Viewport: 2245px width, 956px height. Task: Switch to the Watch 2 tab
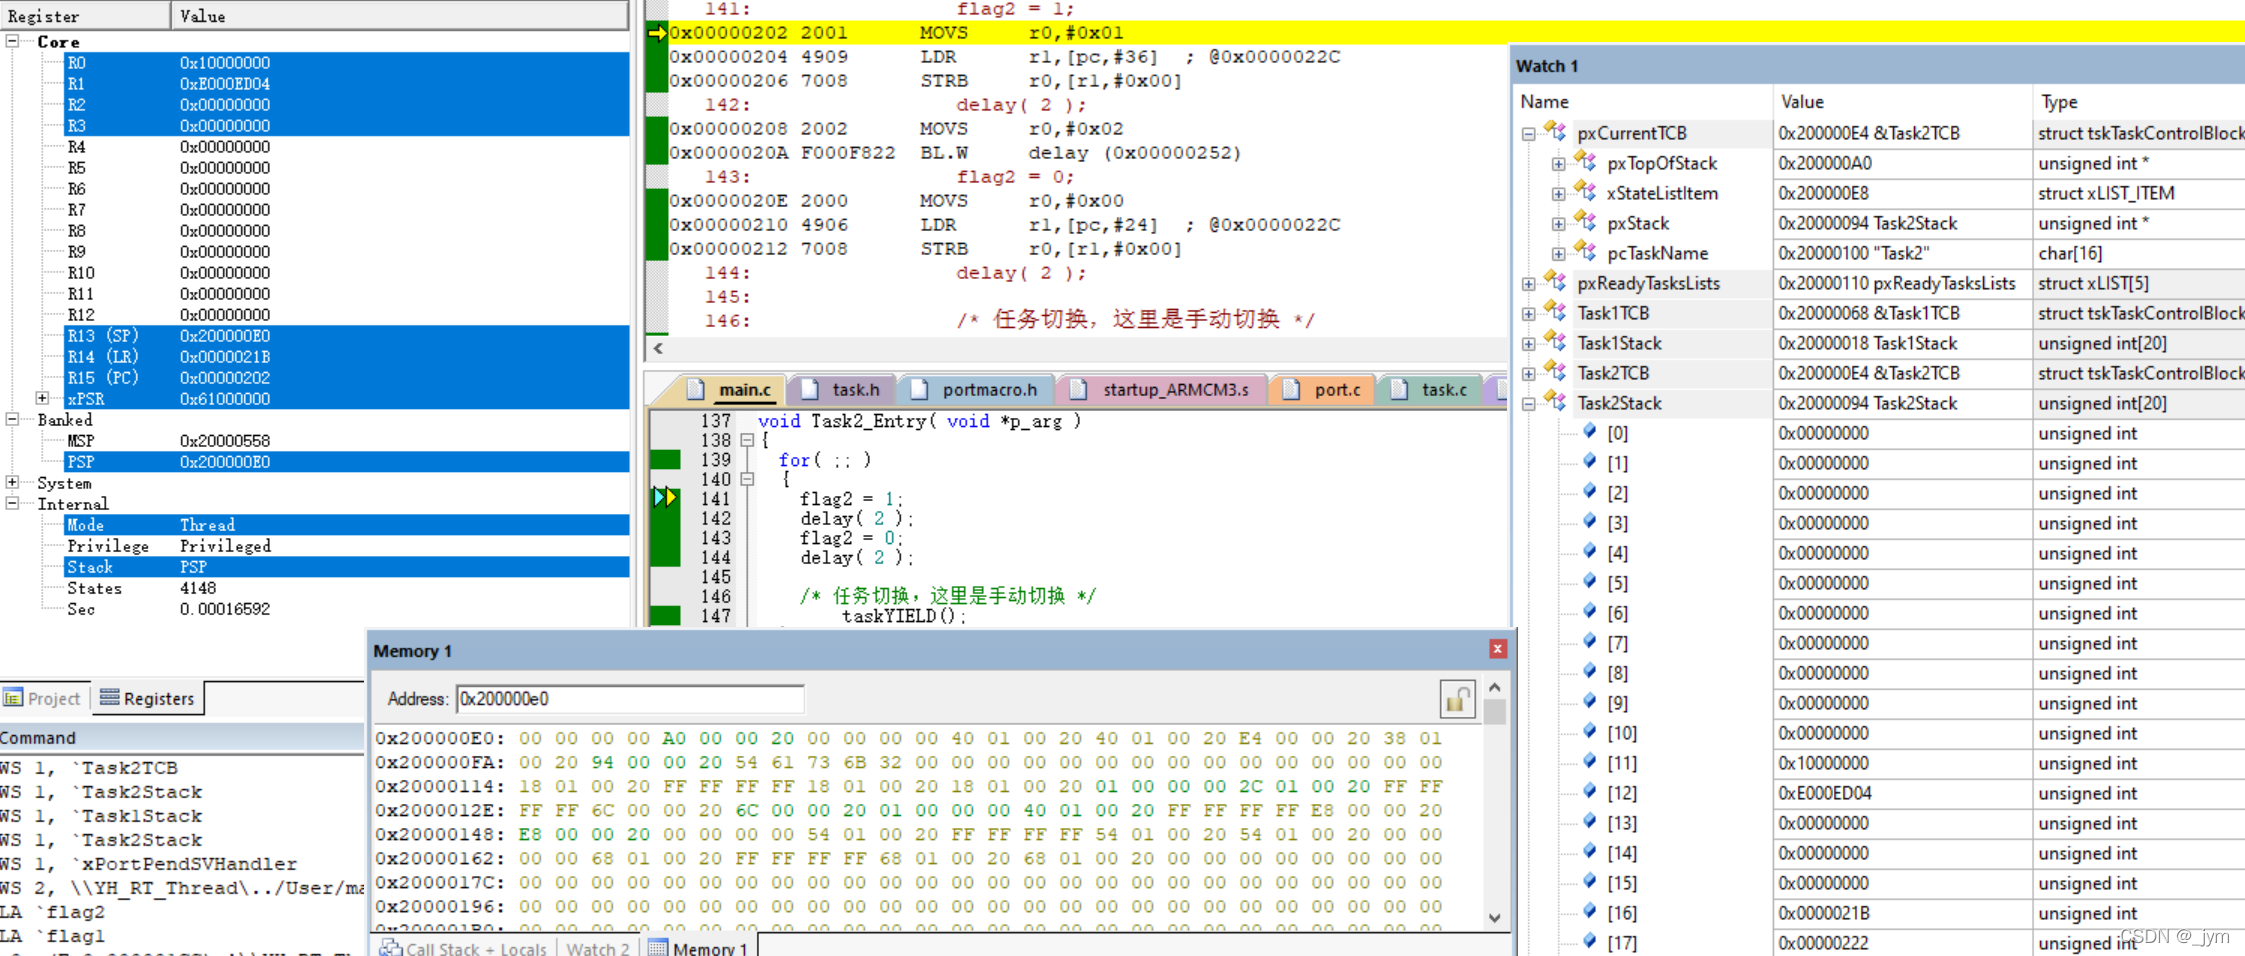click(x=597, y=947)
